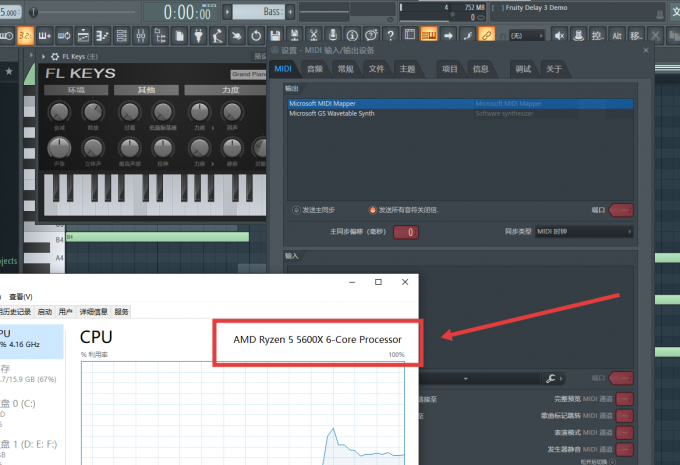Click the wrench icon in MIDI input section
This screenshot has width=680, height=465.
tap(551, 379)
